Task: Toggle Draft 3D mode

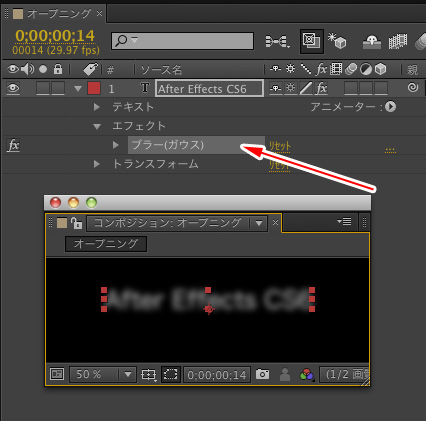Action: [337, 41]
